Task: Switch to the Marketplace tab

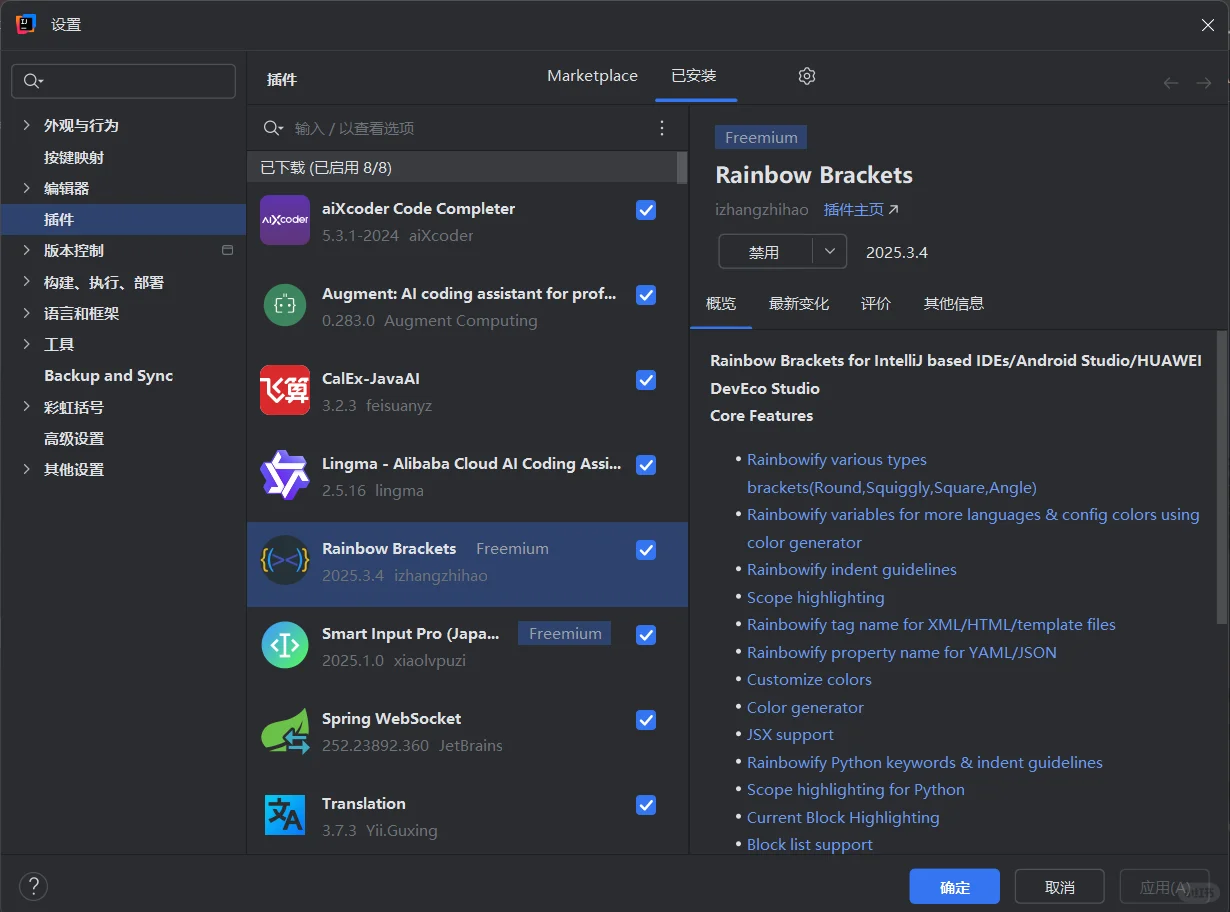Action: [592, 76]
